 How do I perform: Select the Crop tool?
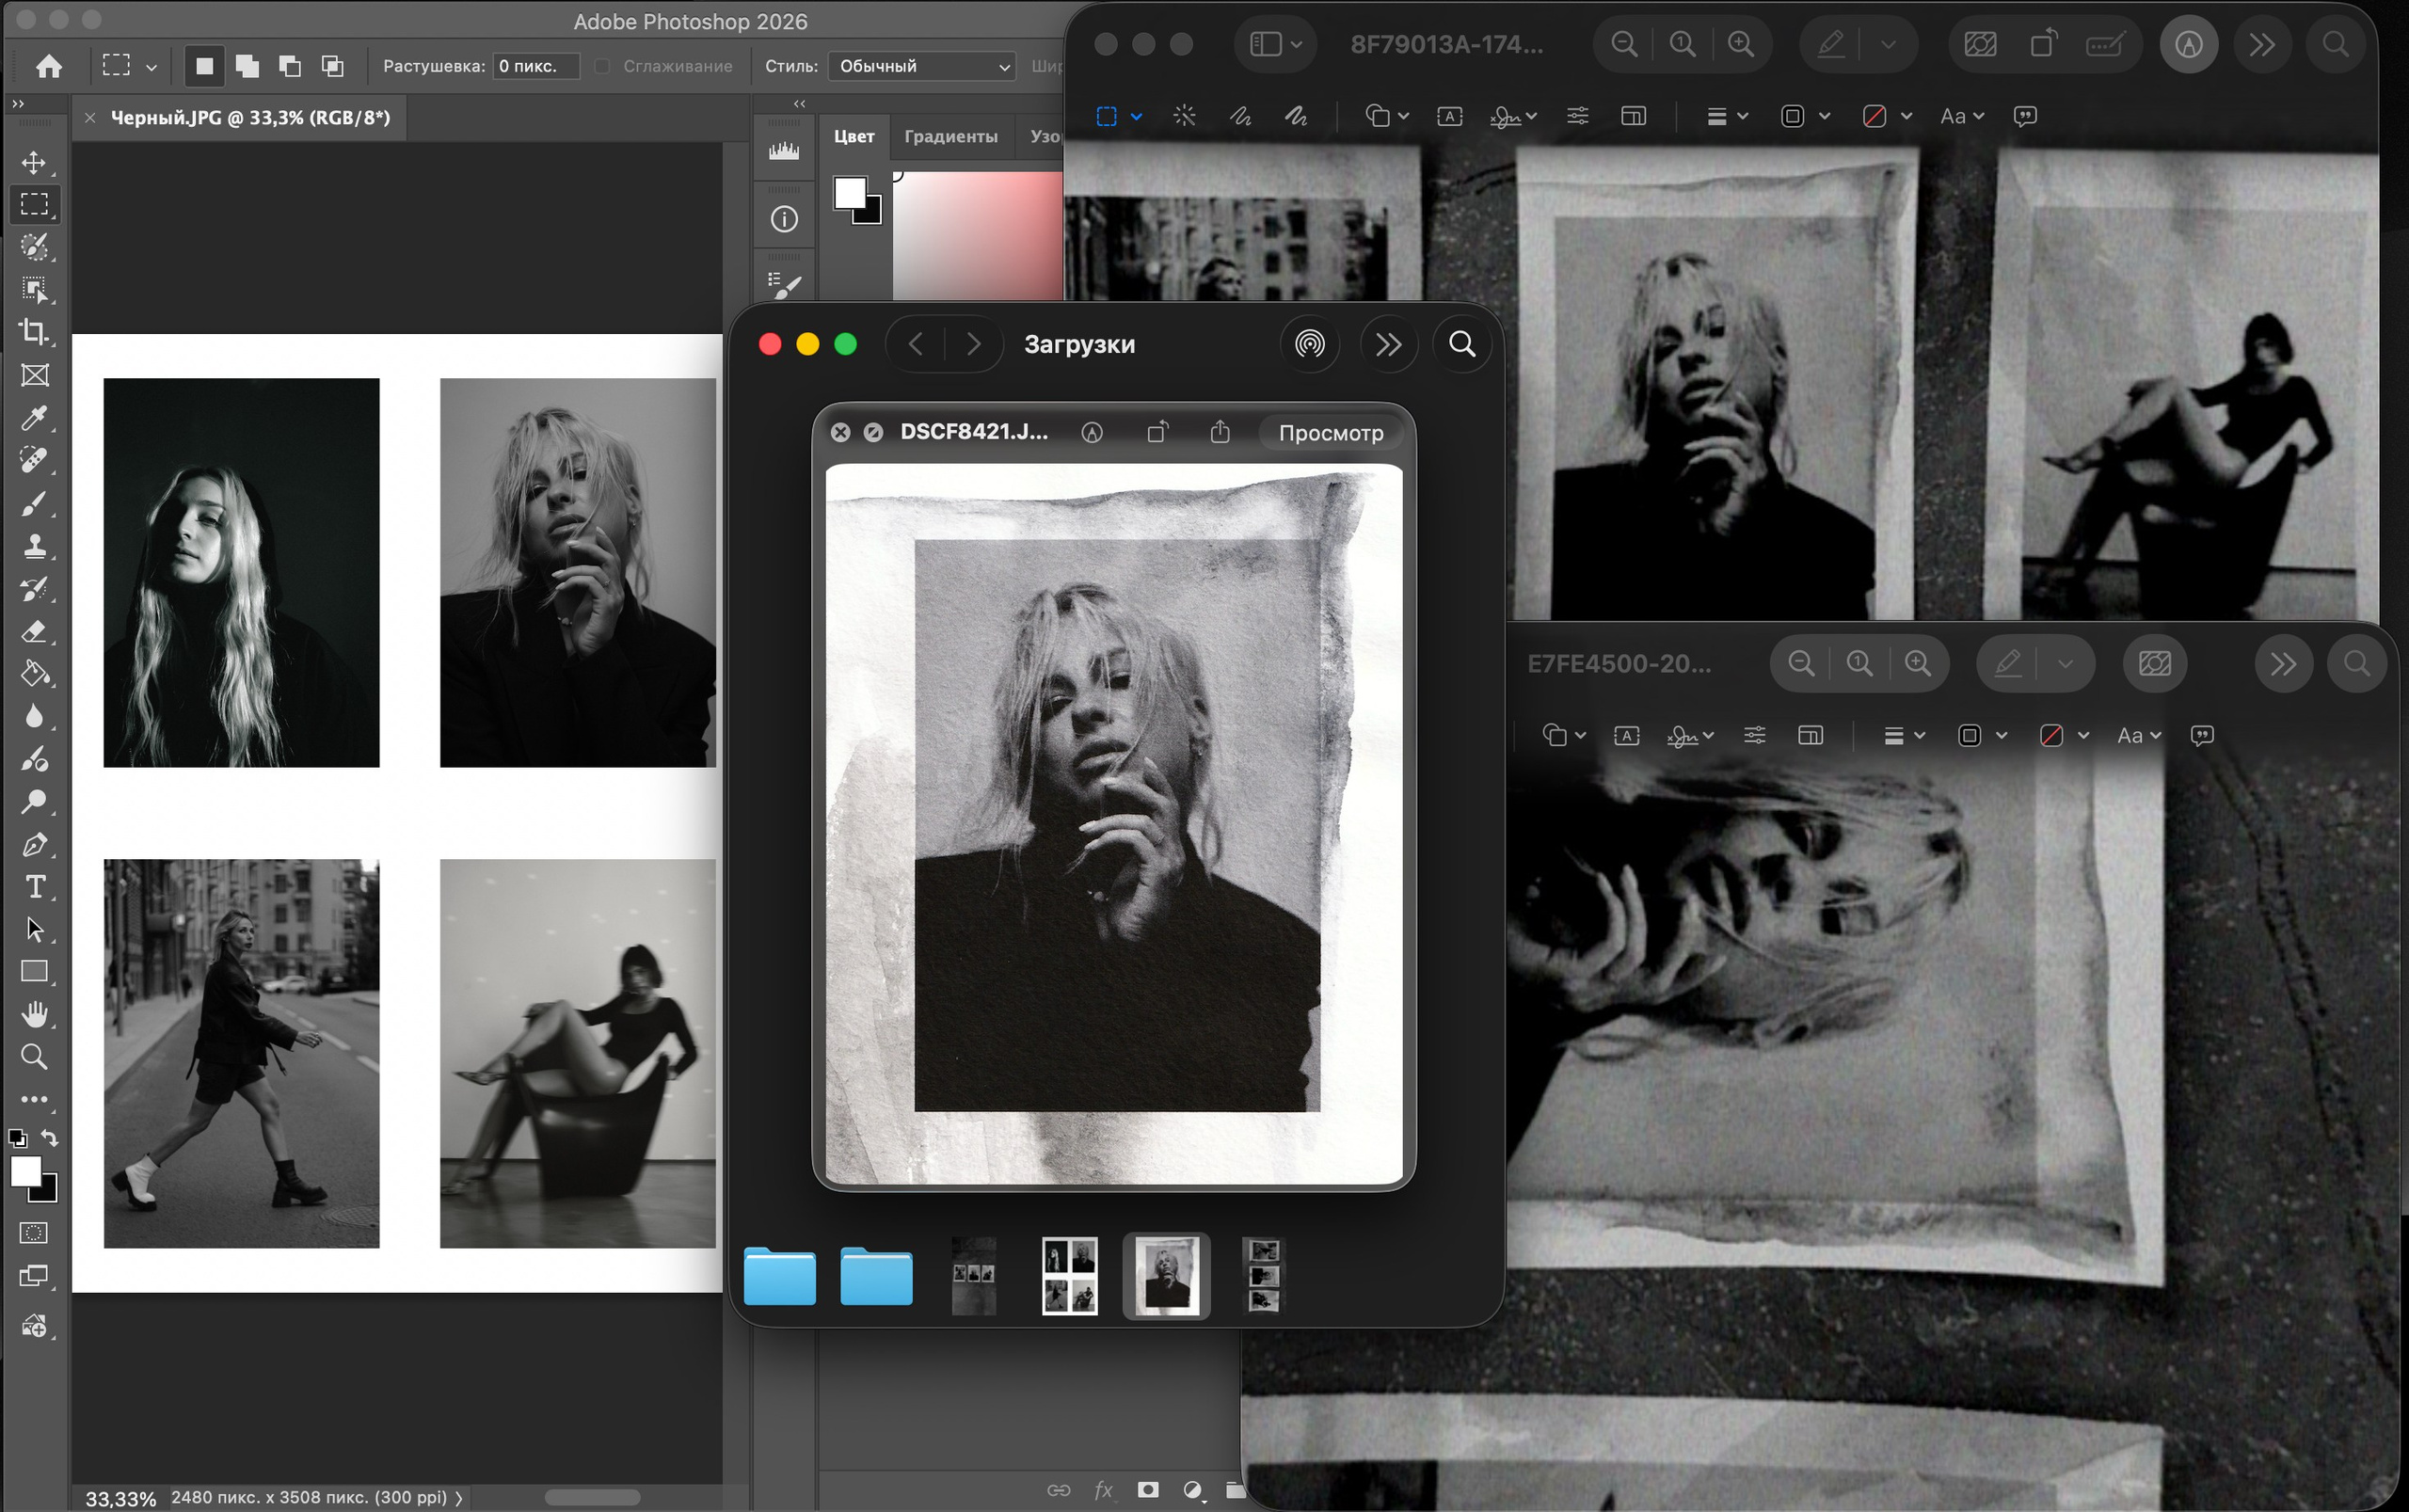click(x=34, y=332)
